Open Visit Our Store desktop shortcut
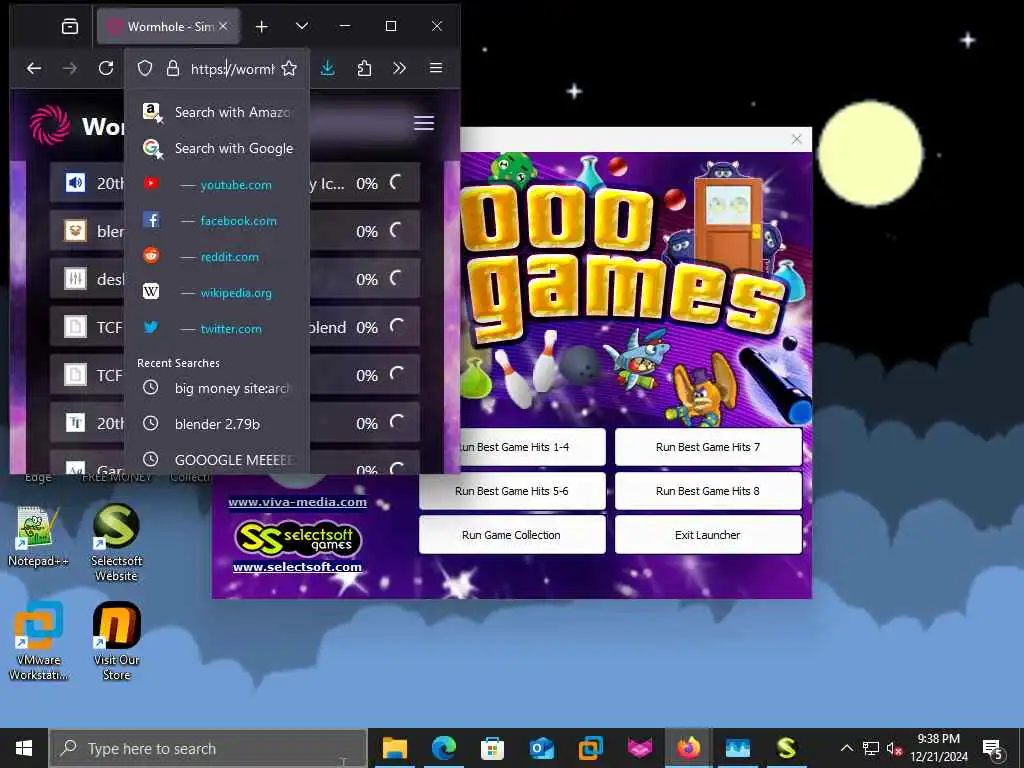 [x=116, y=641]
